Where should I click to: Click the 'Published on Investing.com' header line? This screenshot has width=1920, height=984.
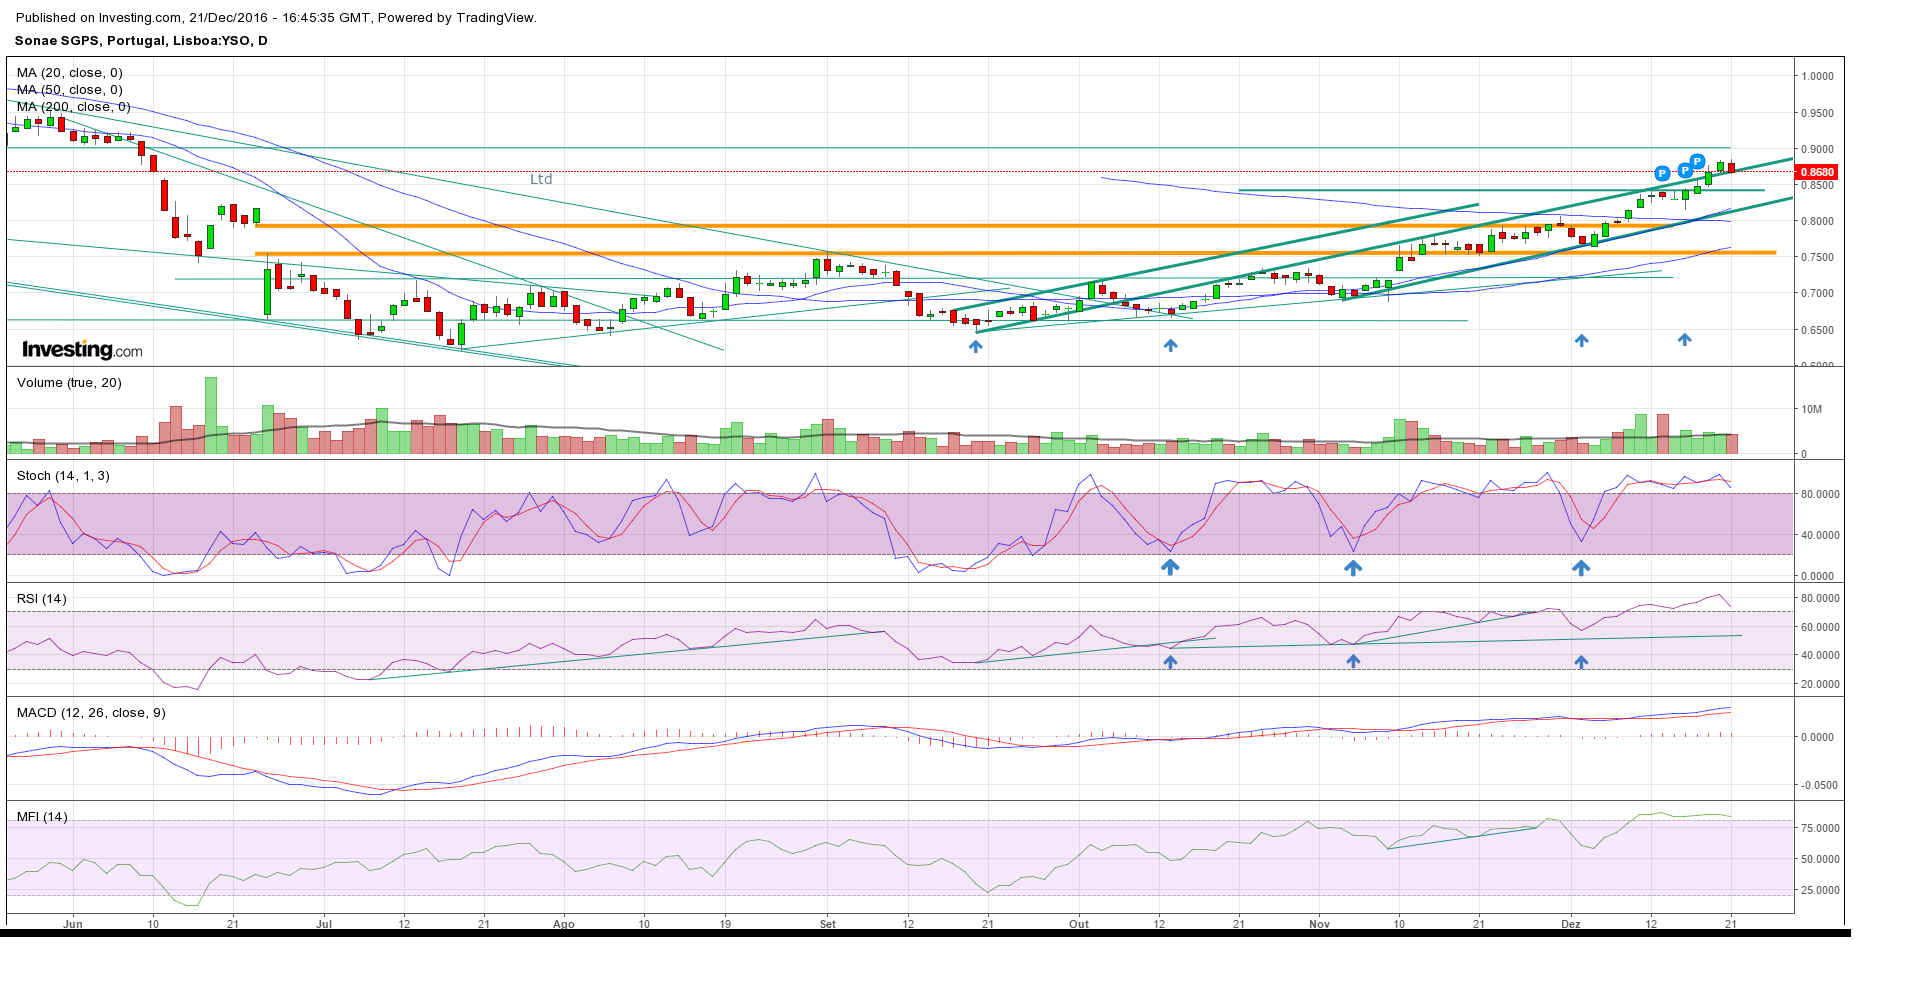point(276,18)
